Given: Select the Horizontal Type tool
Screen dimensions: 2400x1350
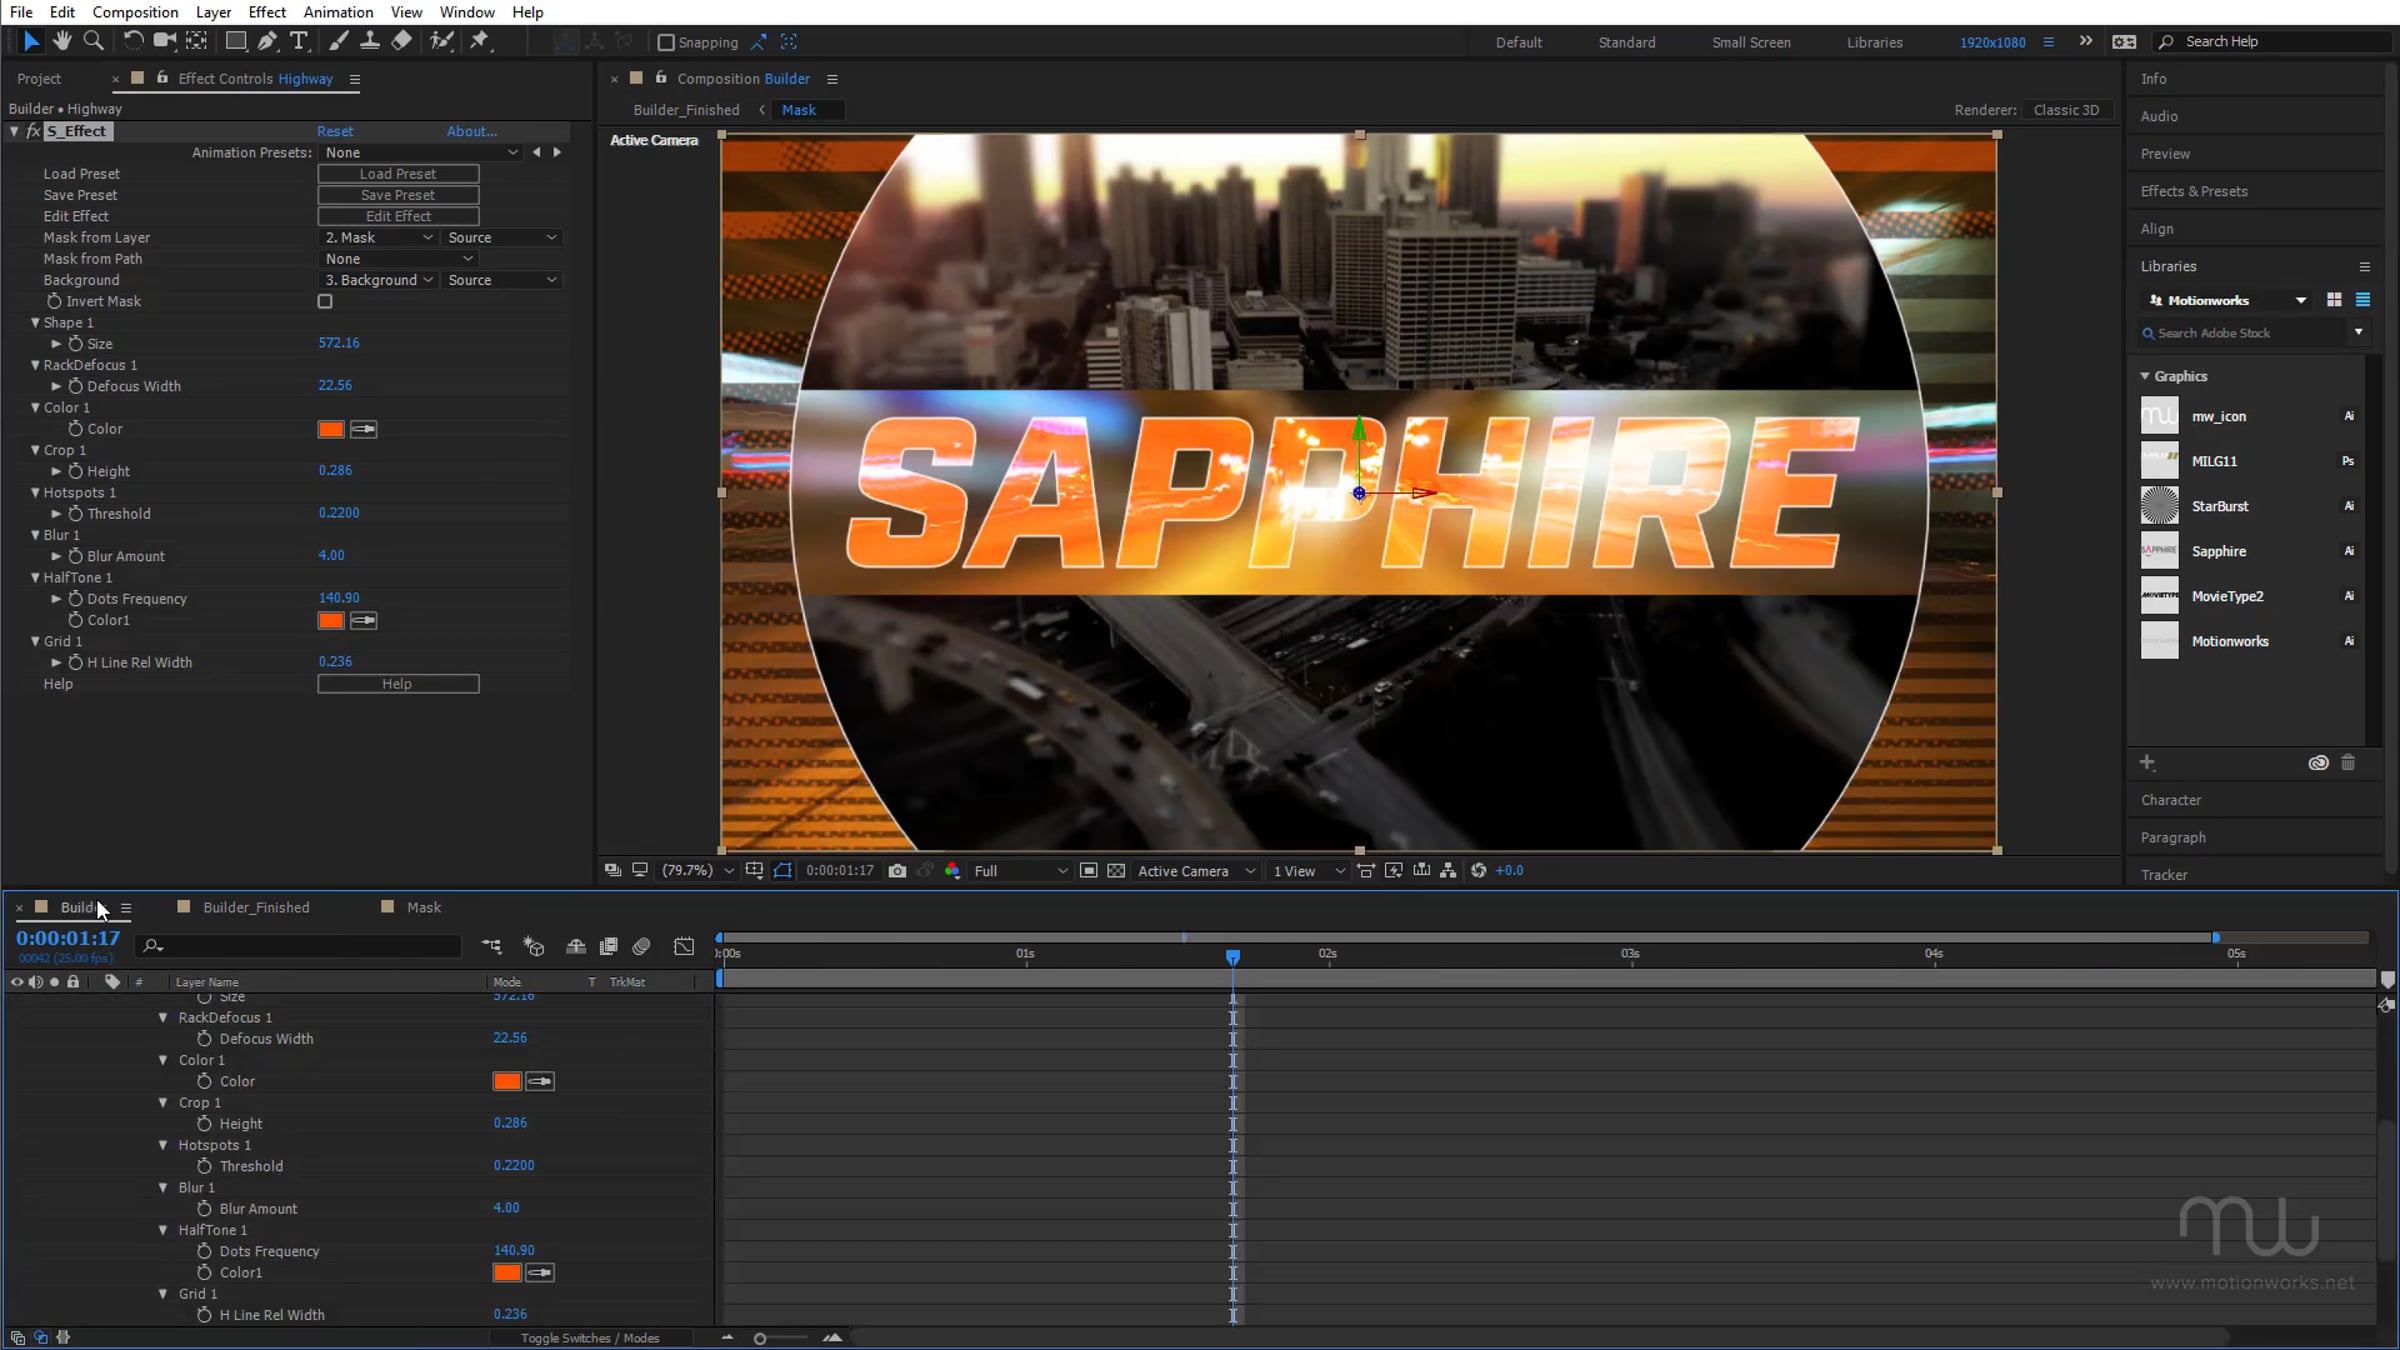Looking at the screenshot, I should point(298,41).
